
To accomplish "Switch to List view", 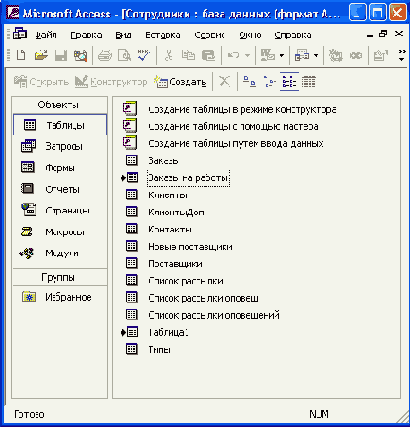I will (289, 81).
